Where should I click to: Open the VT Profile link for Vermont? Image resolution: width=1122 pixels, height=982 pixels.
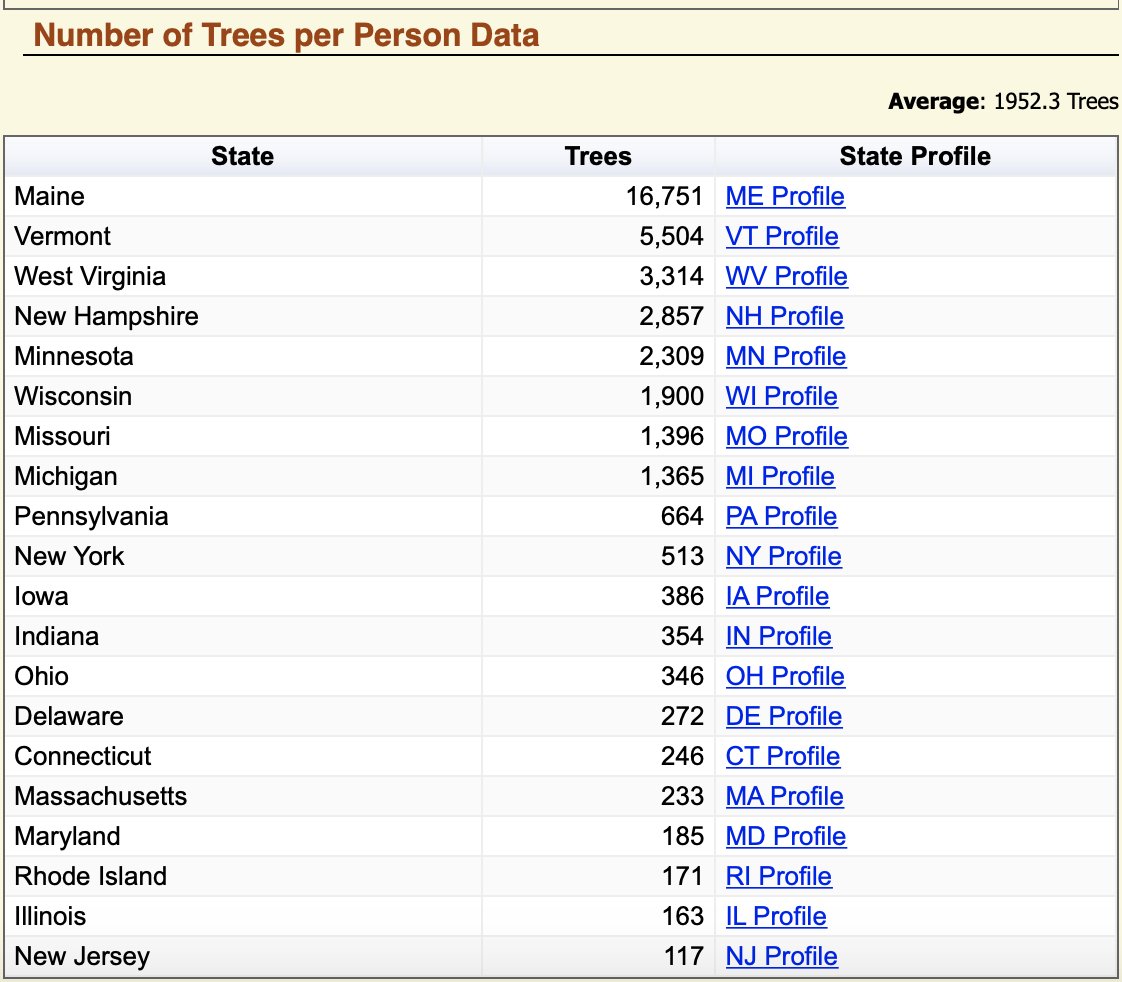(780, 236)
